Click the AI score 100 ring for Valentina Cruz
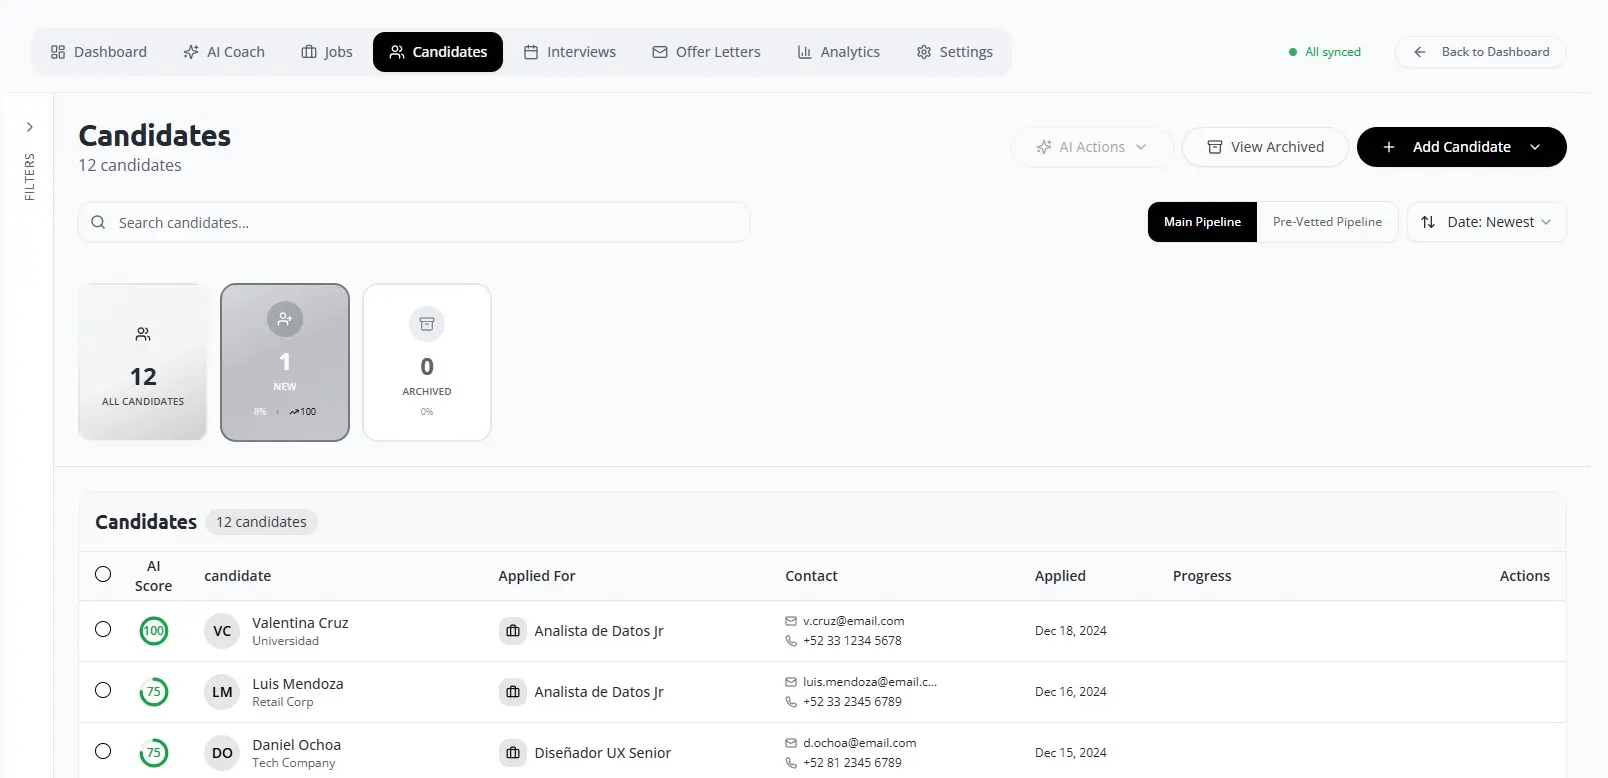Image resolution: width=1608 pixels, height=778 pixels. pyautogui.click(x=154, y=631)
